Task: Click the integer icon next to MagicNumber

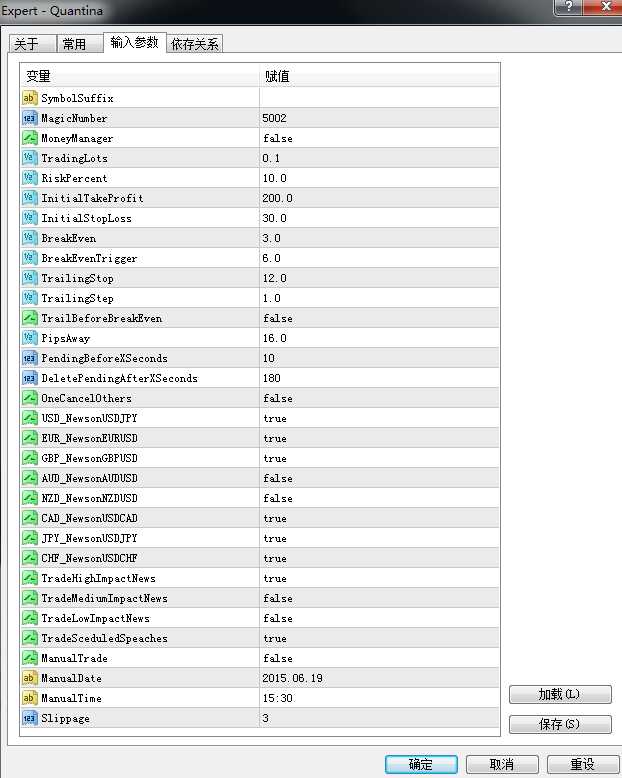Action: click(29, 118)
